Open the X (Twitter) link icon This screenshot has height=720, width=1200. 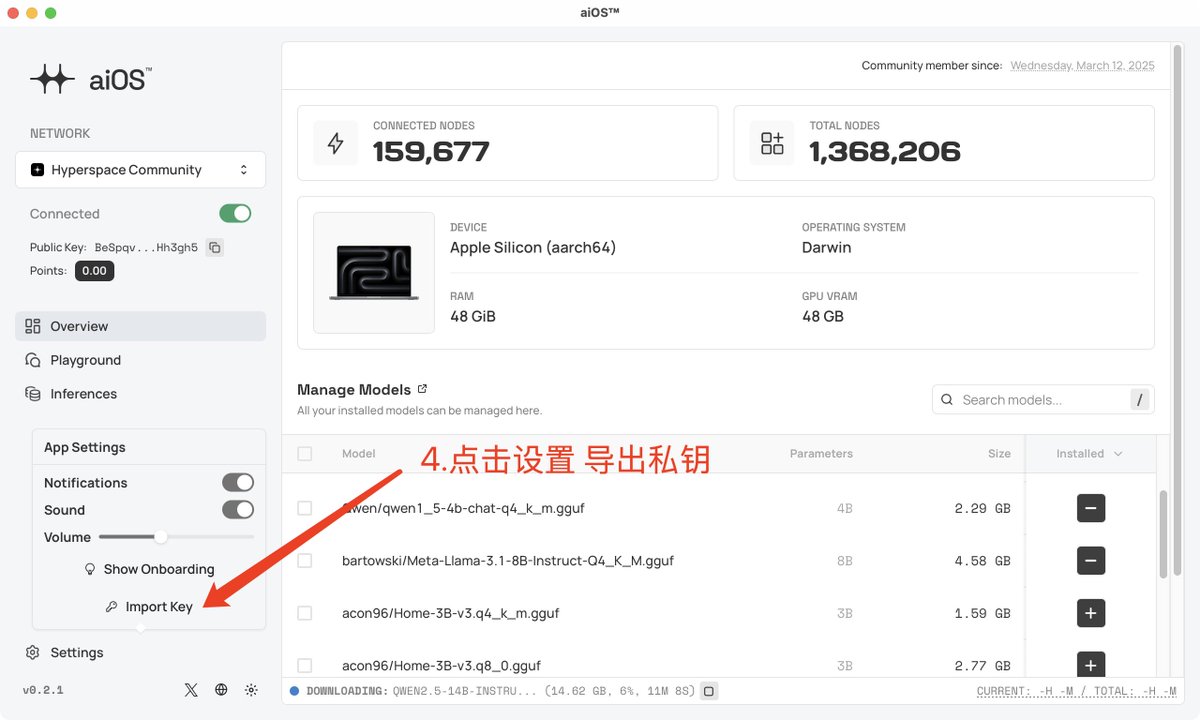[x=191, y=690]
